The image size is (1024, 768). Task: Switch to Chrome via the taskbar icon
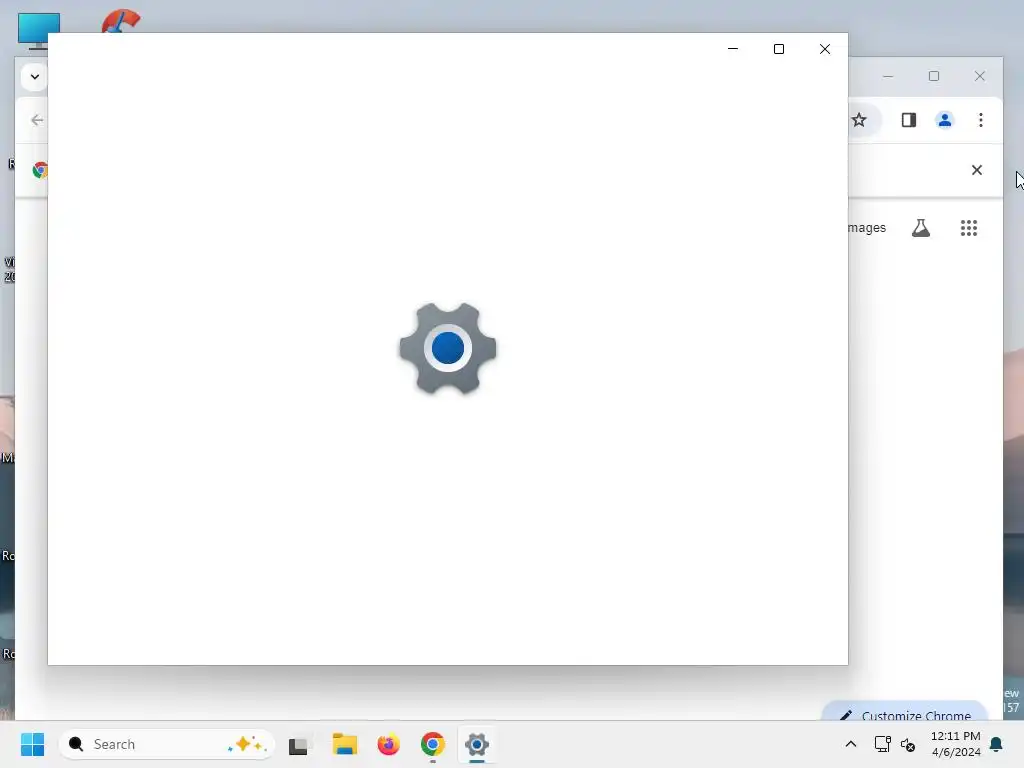pos(432,744)
